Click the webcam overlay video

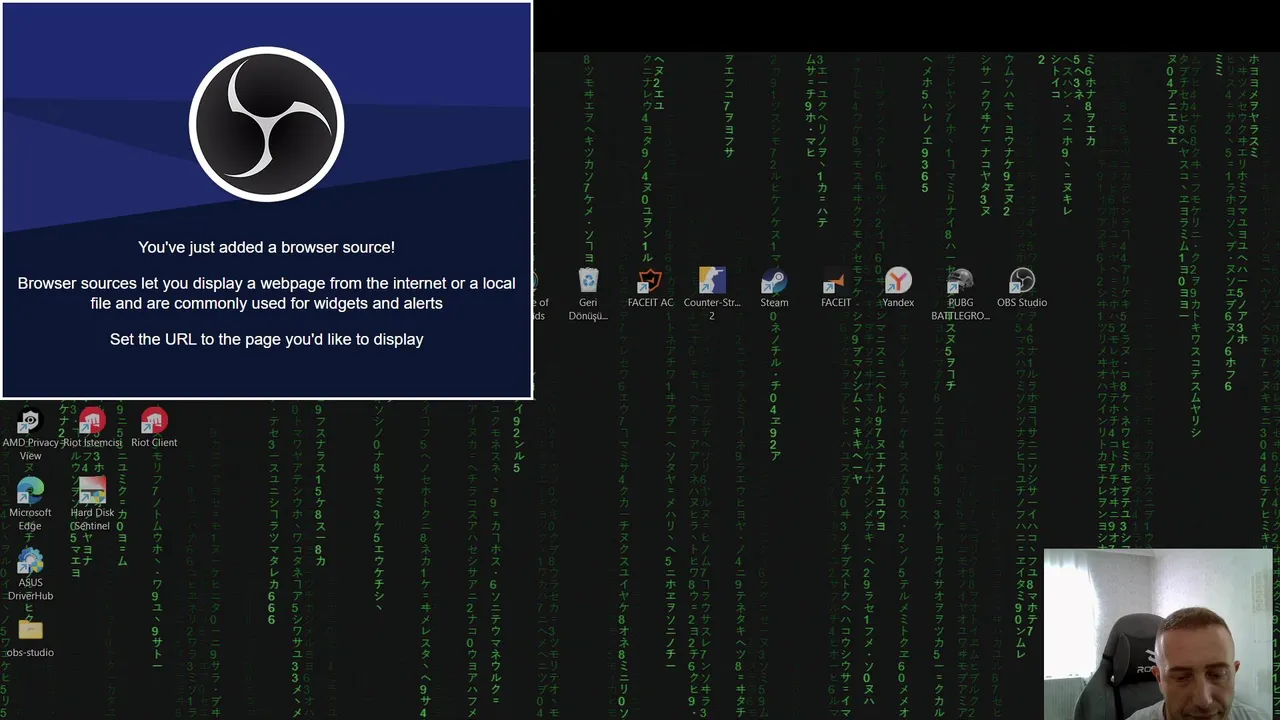click(1157, 634)
